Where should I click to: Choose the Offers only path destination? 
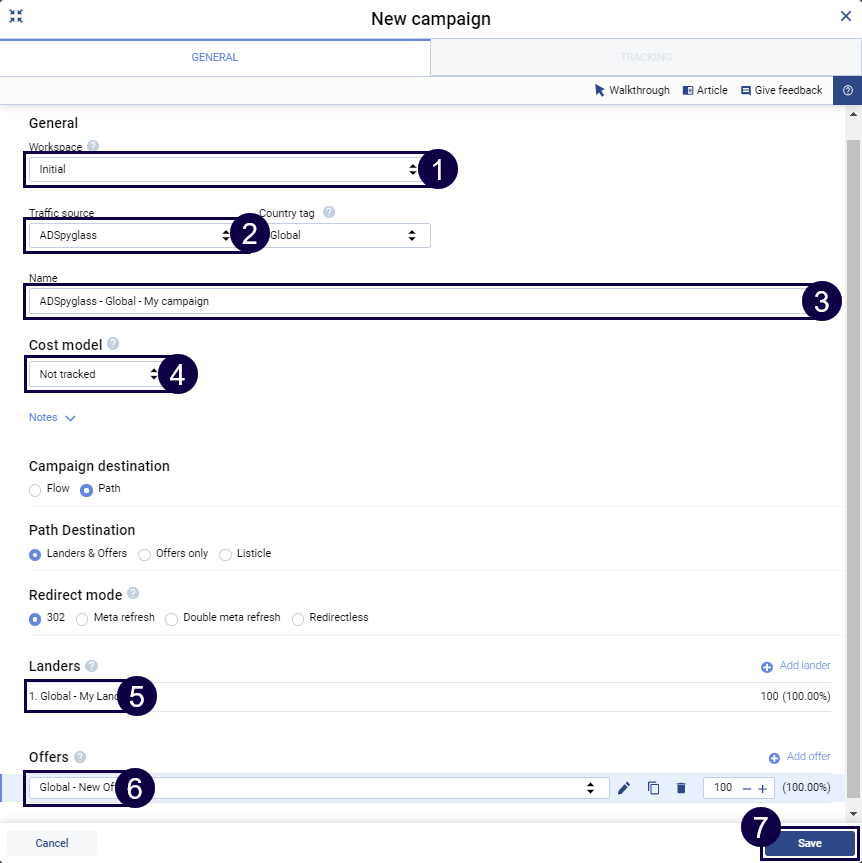point(145,554)
